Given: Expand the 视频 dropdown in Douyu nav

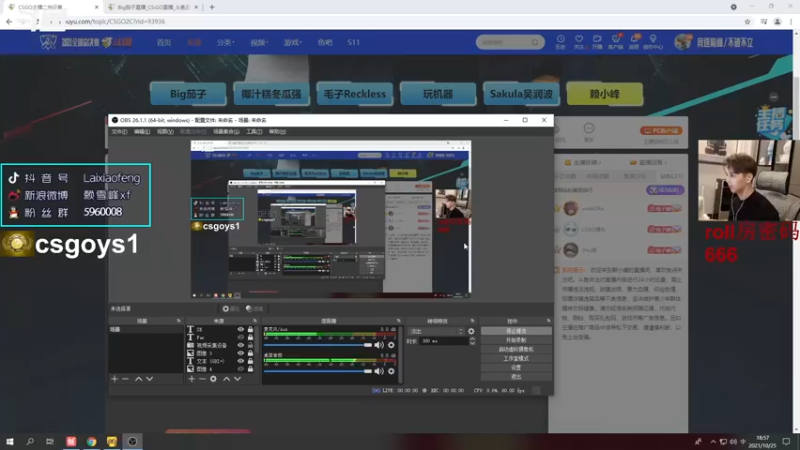Looking at the screenshot, I should [259, 42].
